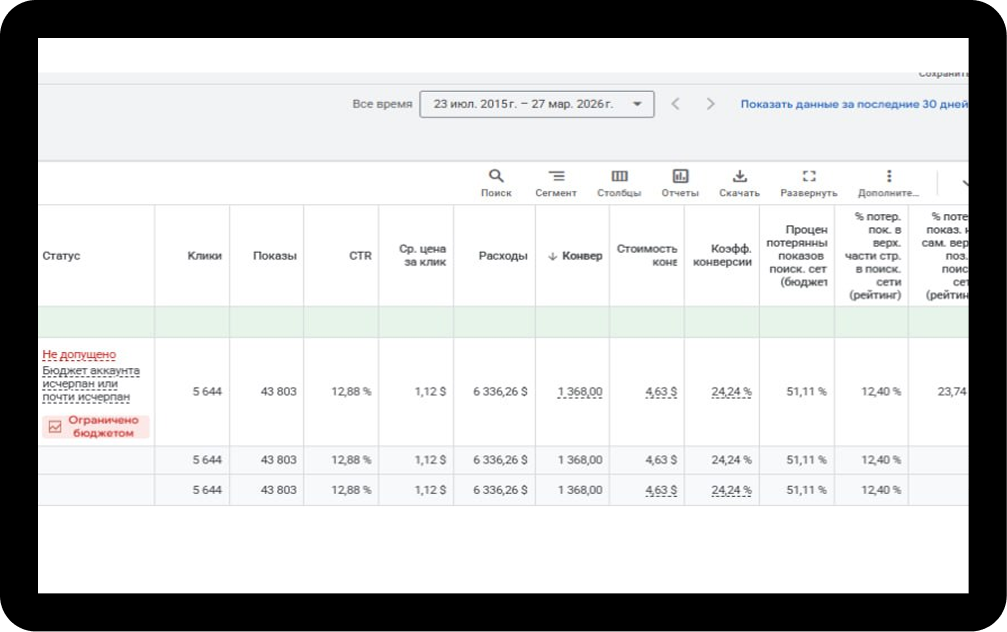Open the Отчеты reports icon

point(680,176)
